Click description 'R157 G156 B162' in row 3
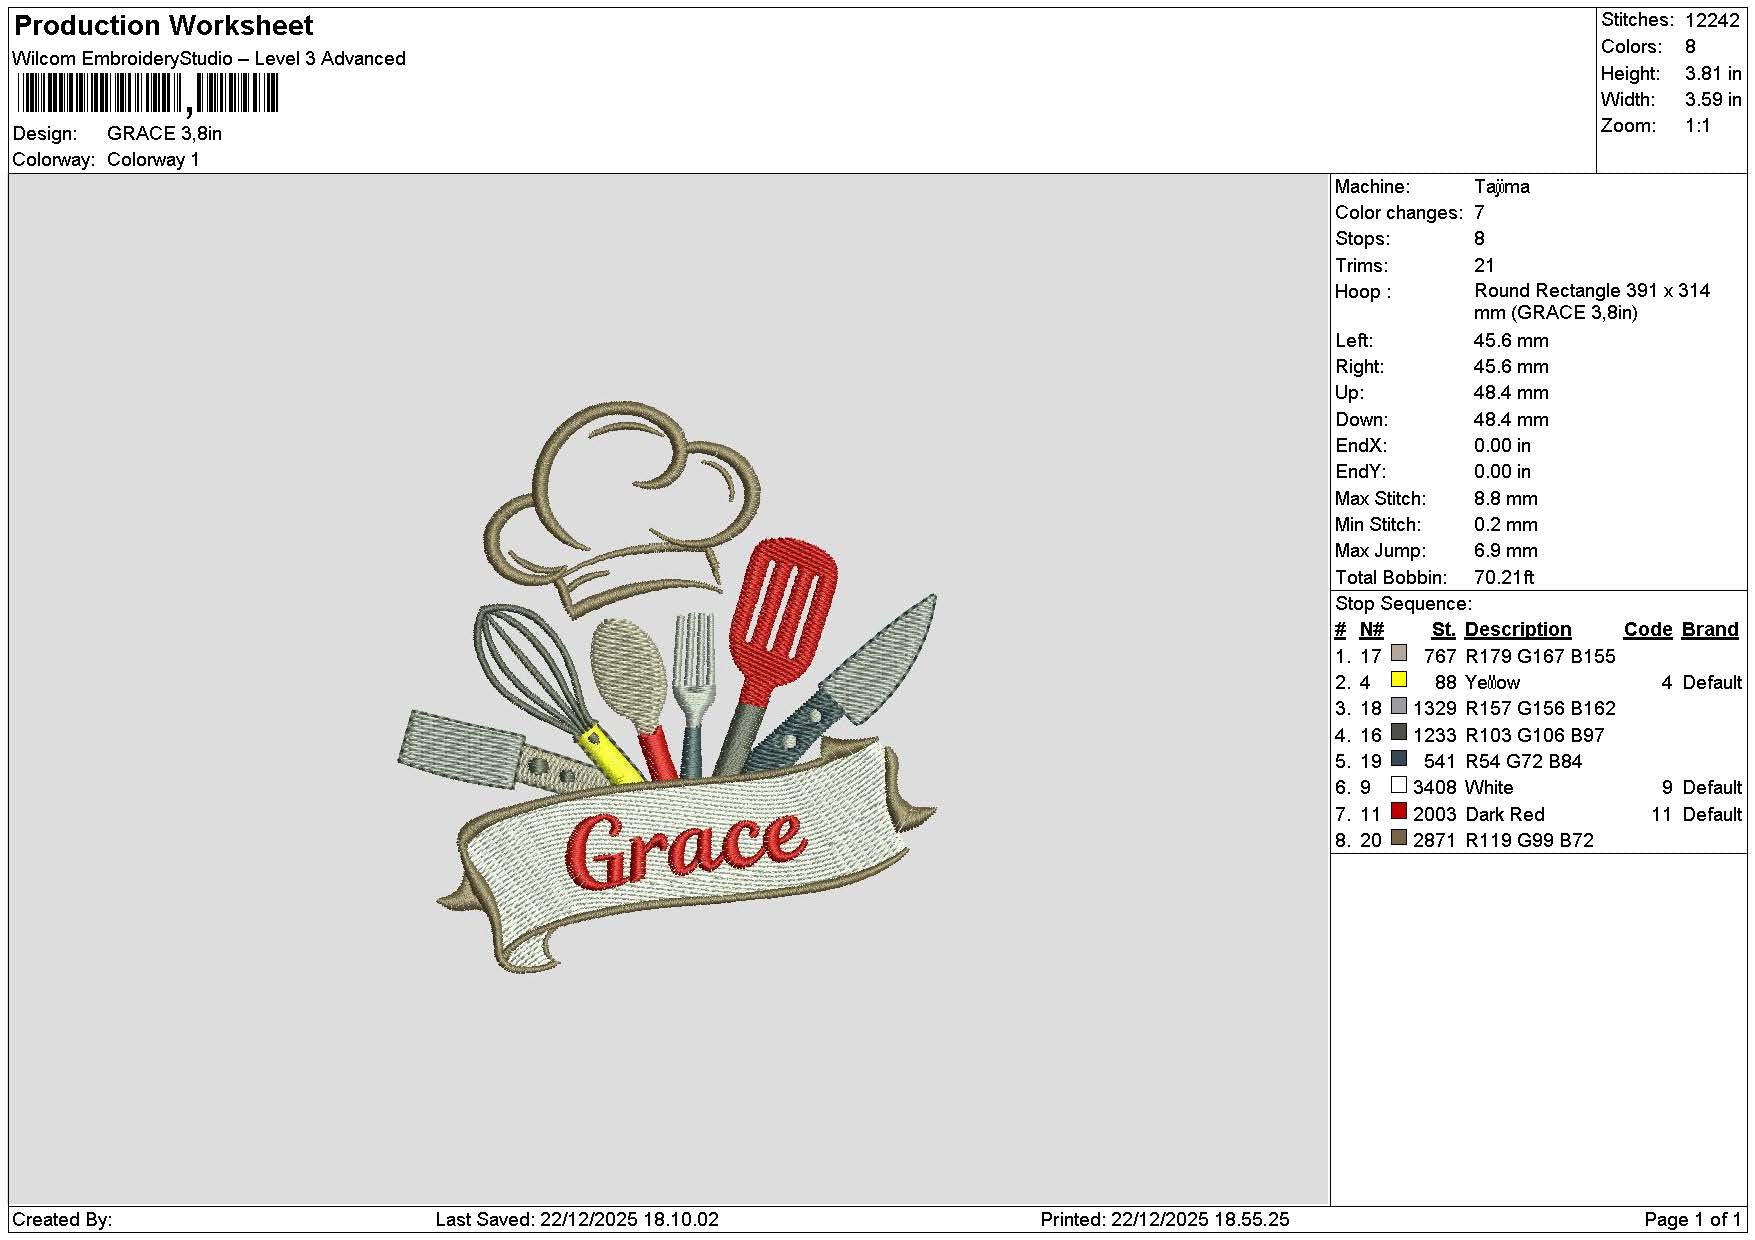Screen dimensions: 1755x1240 pyautogui.click(x=1540, y=709)
